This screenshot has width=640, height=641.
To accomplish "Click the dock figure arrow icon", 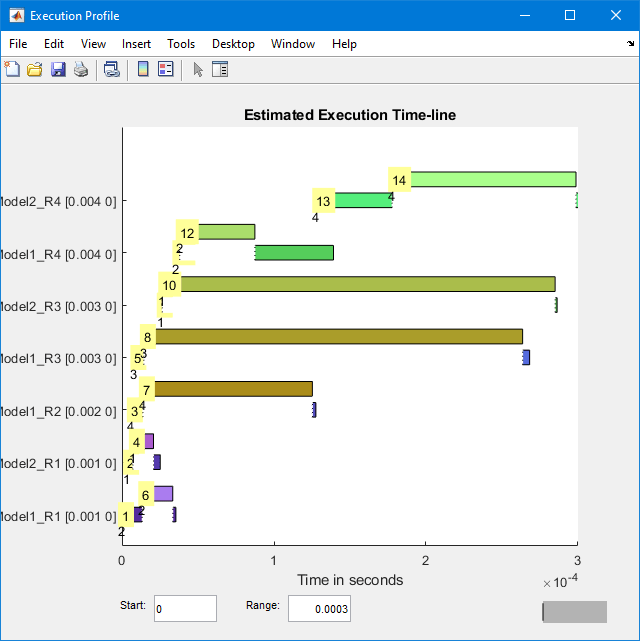I will point(631,43).
